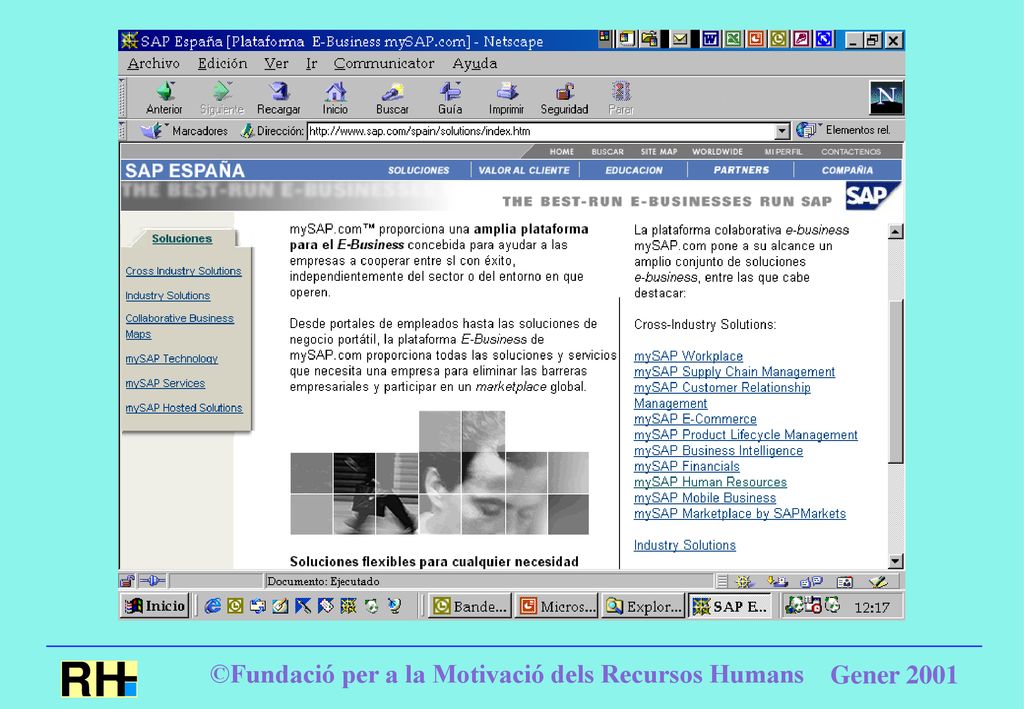Open the Composer pencil icon in component bar

point(878,581)
